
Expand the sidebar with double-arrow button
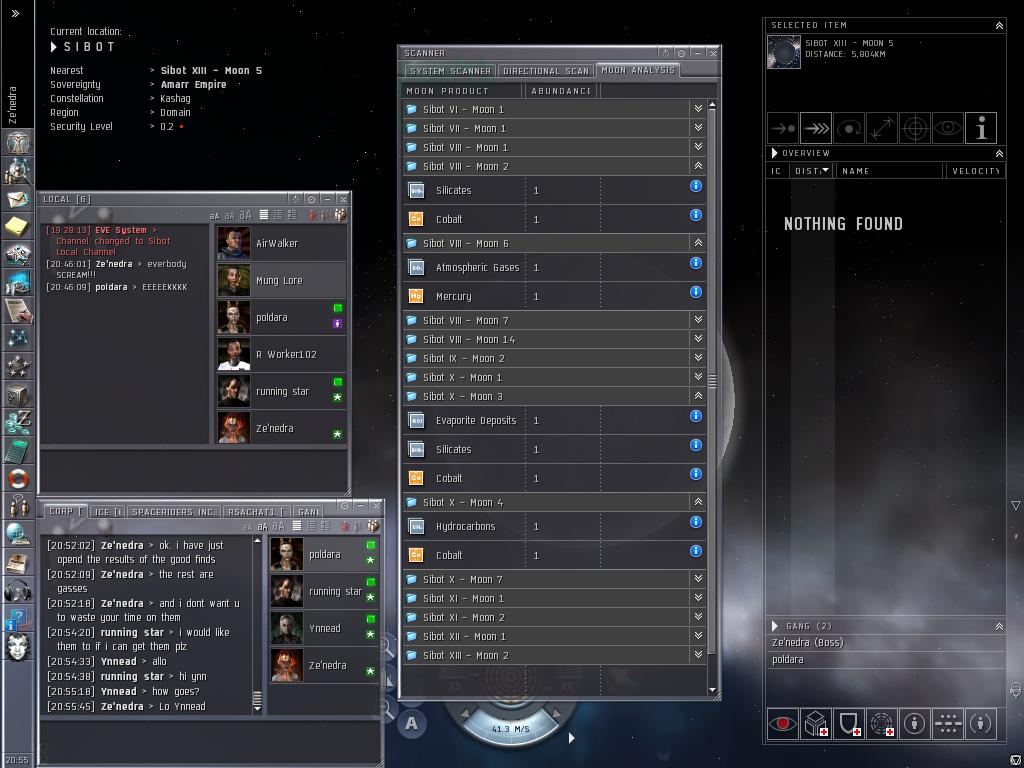point(15,13)
